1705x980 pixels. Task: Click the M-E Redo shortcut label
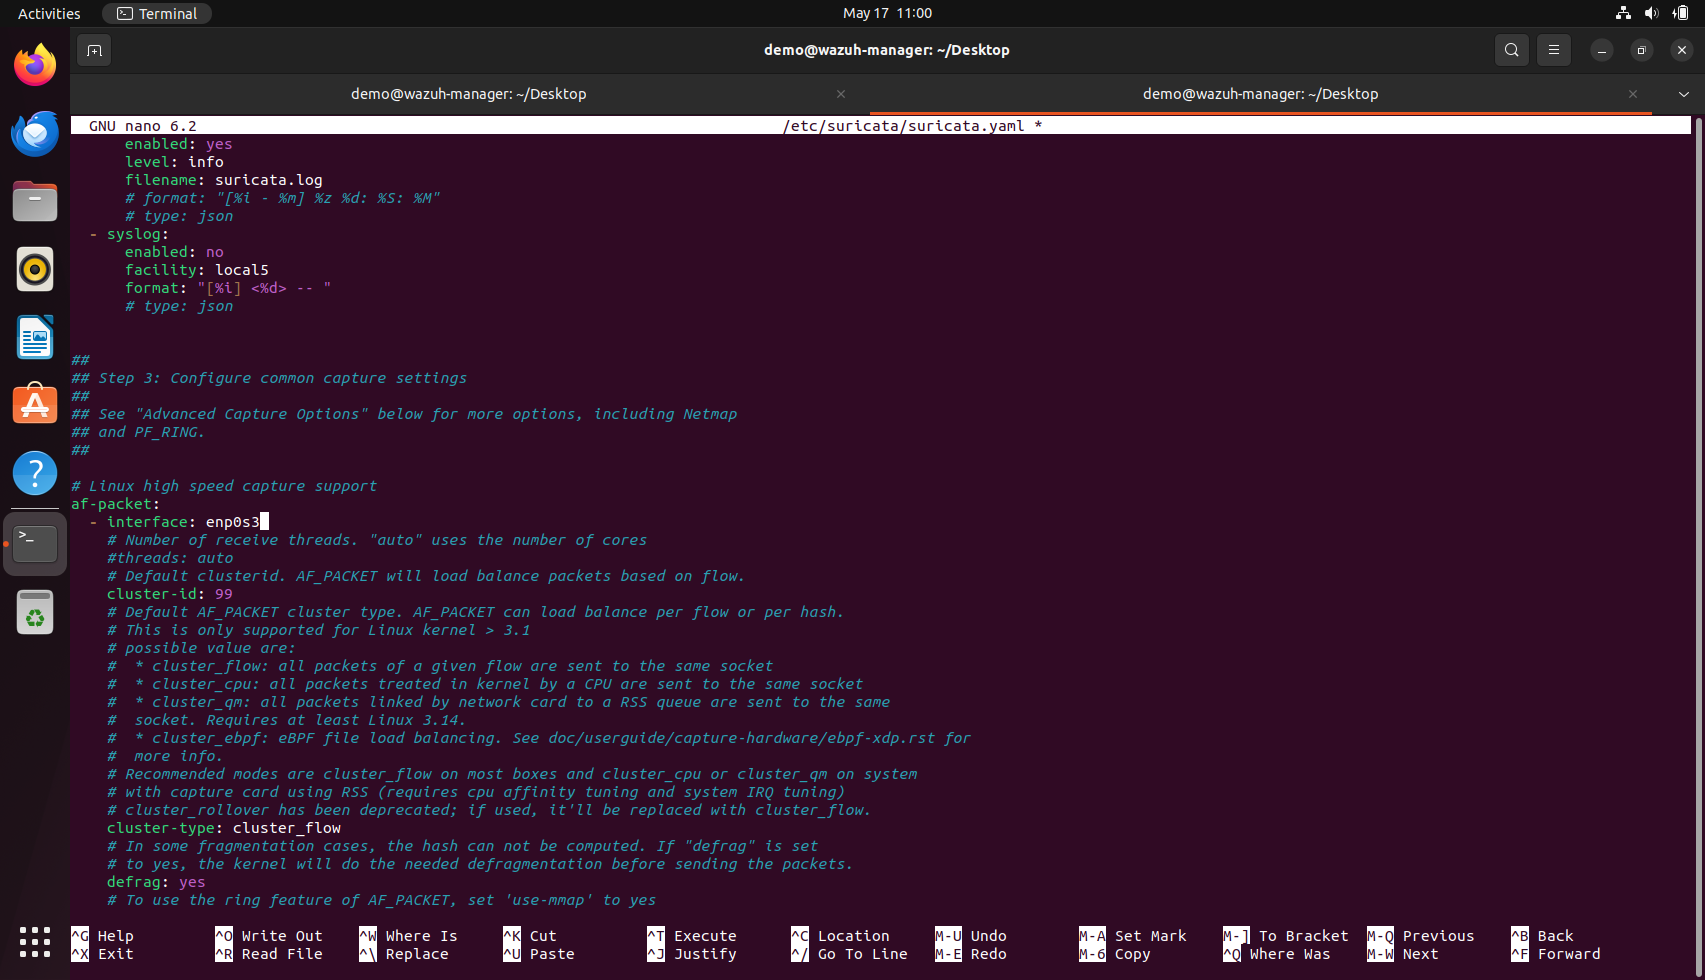(x=971, y=954)
